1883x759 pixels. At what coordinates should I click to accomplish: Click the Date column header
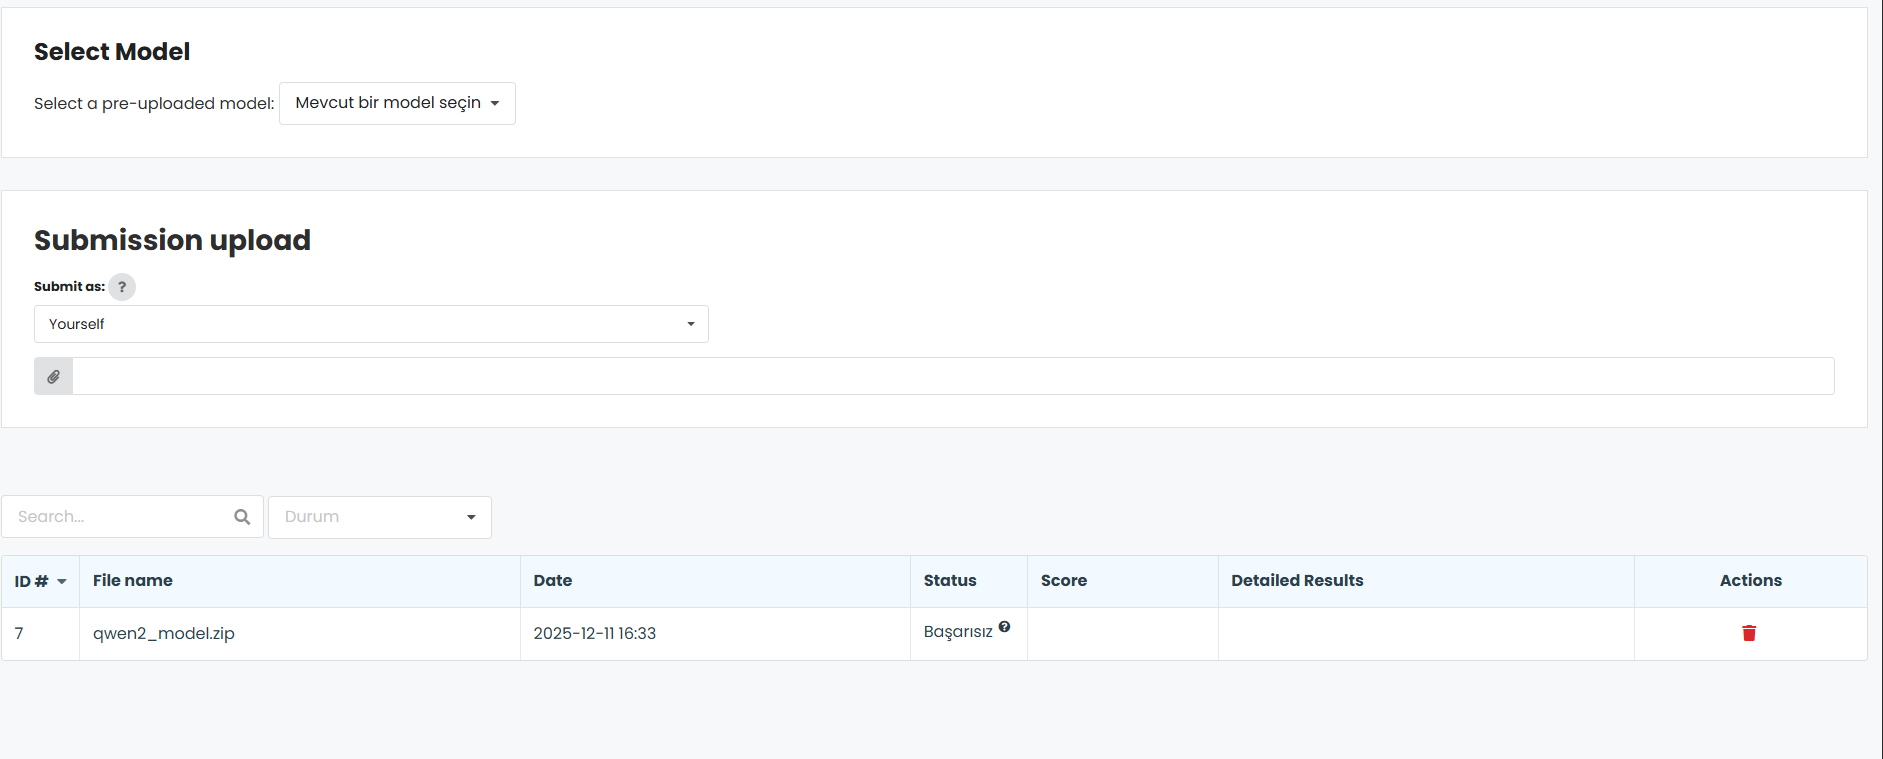[x=552, y=581]
